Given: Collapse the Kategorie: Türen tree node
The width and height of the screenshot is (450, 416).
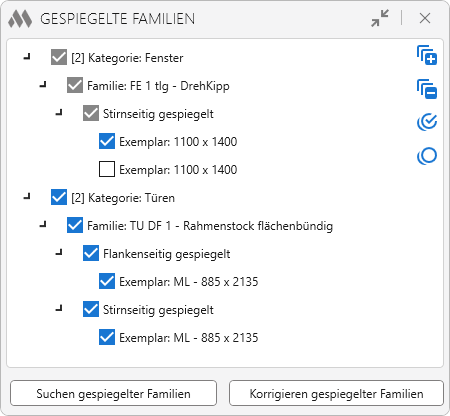Looking at the screenshot, I should 27,197.
